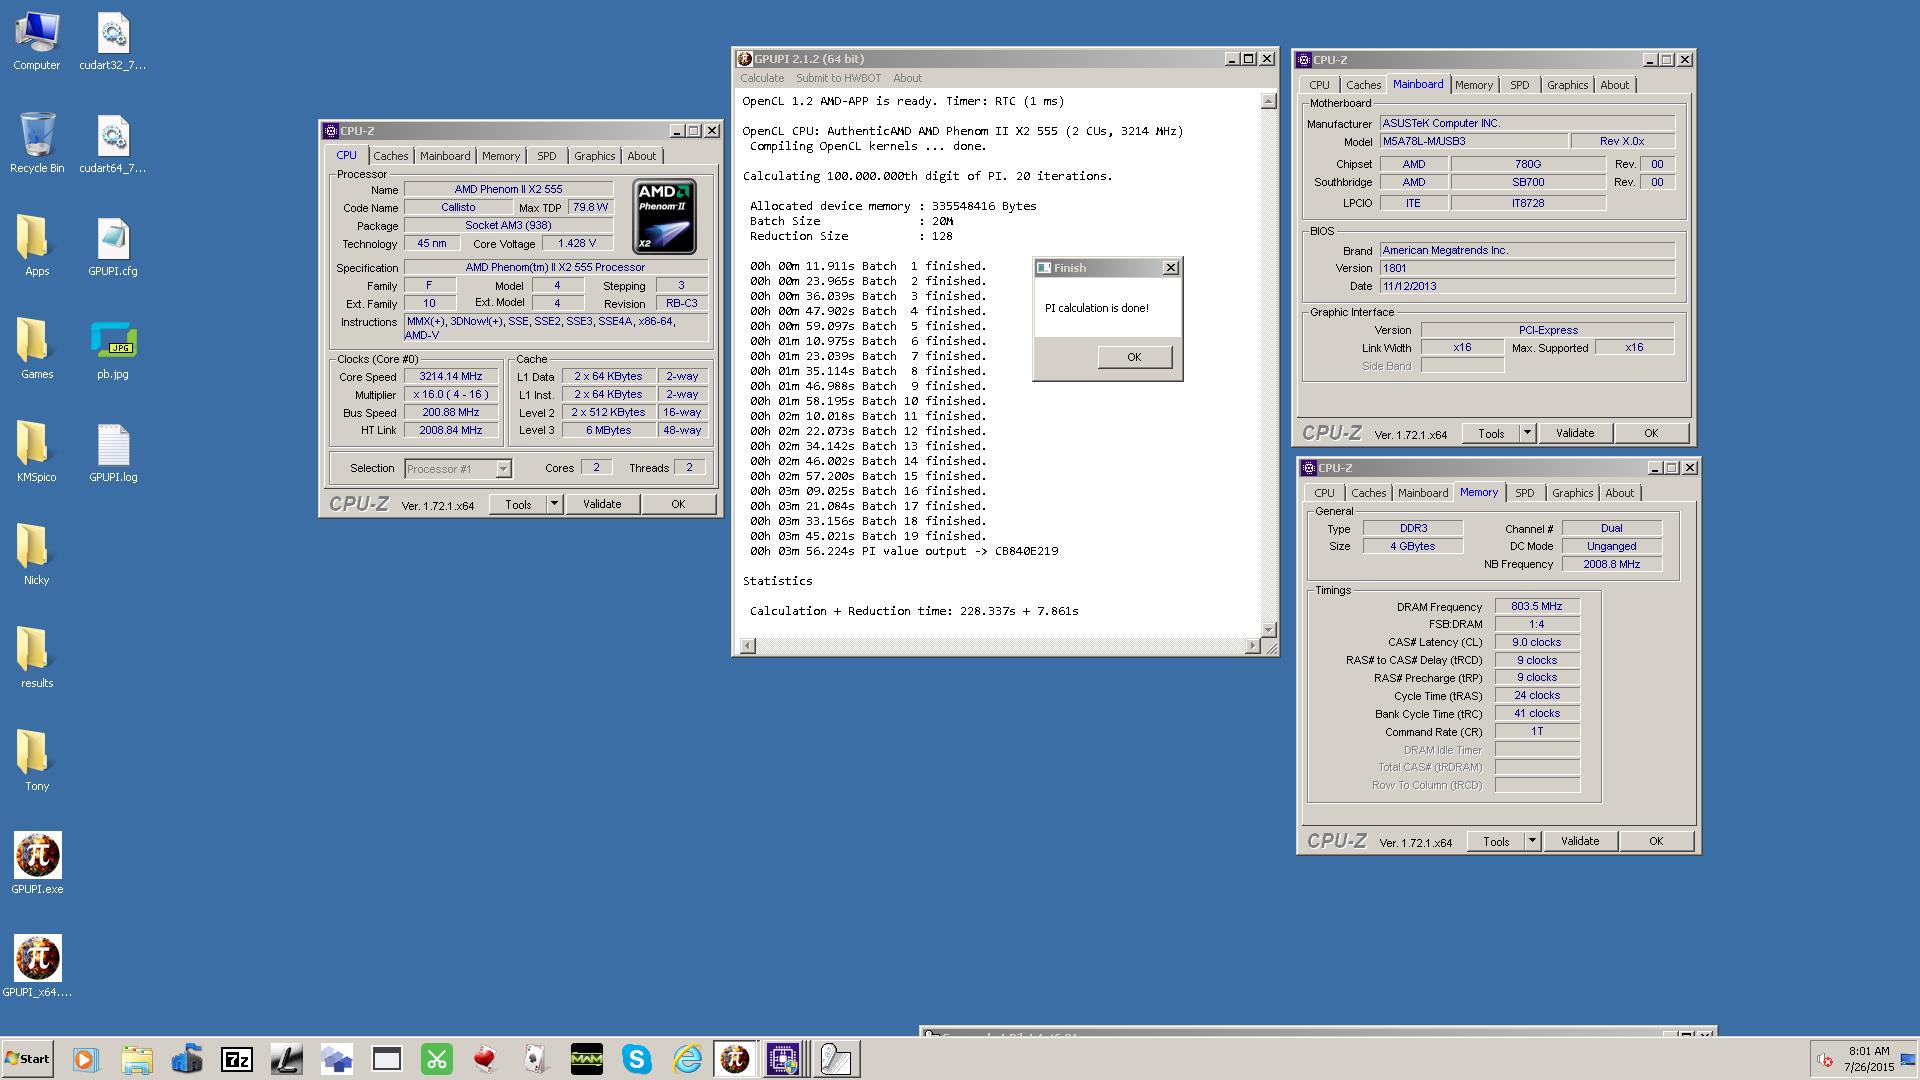
Task: Click the AMD Phenom II logo
Action: click(x=665, y=216)
